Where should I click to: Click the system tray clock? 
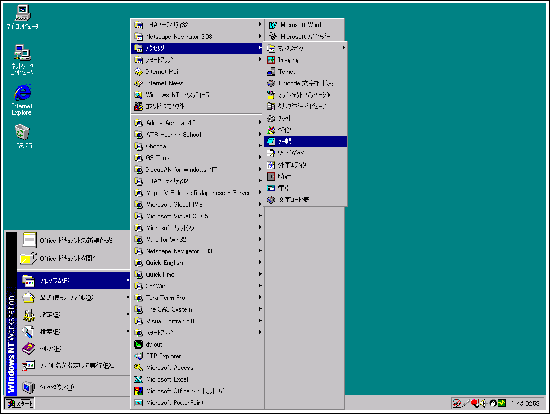click(x=526, y=403)
